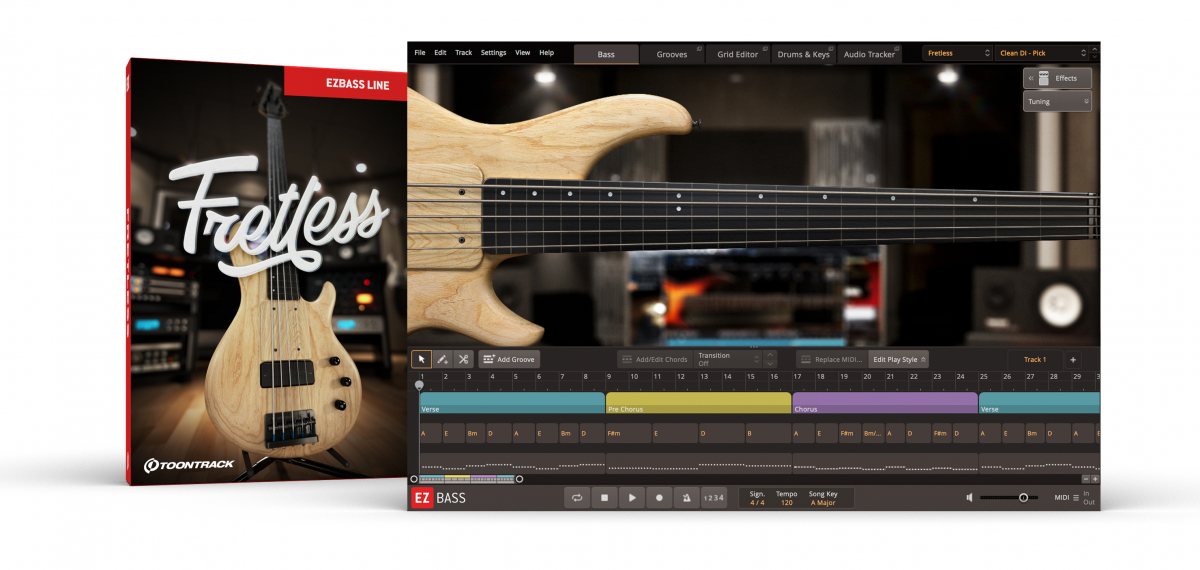Select the yellow Pre Chorus song block

(698, 403)
